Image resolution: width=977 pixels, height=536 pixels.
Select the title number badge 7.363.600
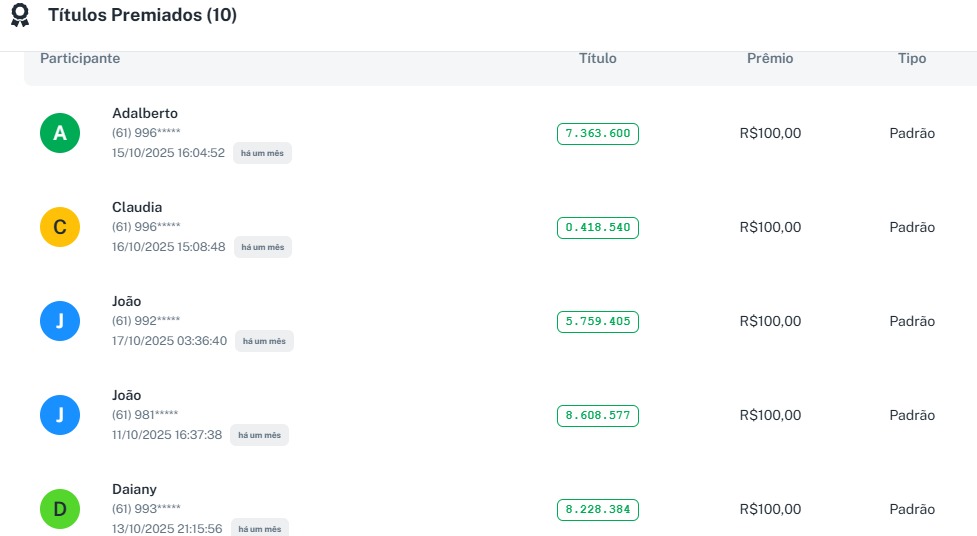pyautogui.click(x=598, y=133)
